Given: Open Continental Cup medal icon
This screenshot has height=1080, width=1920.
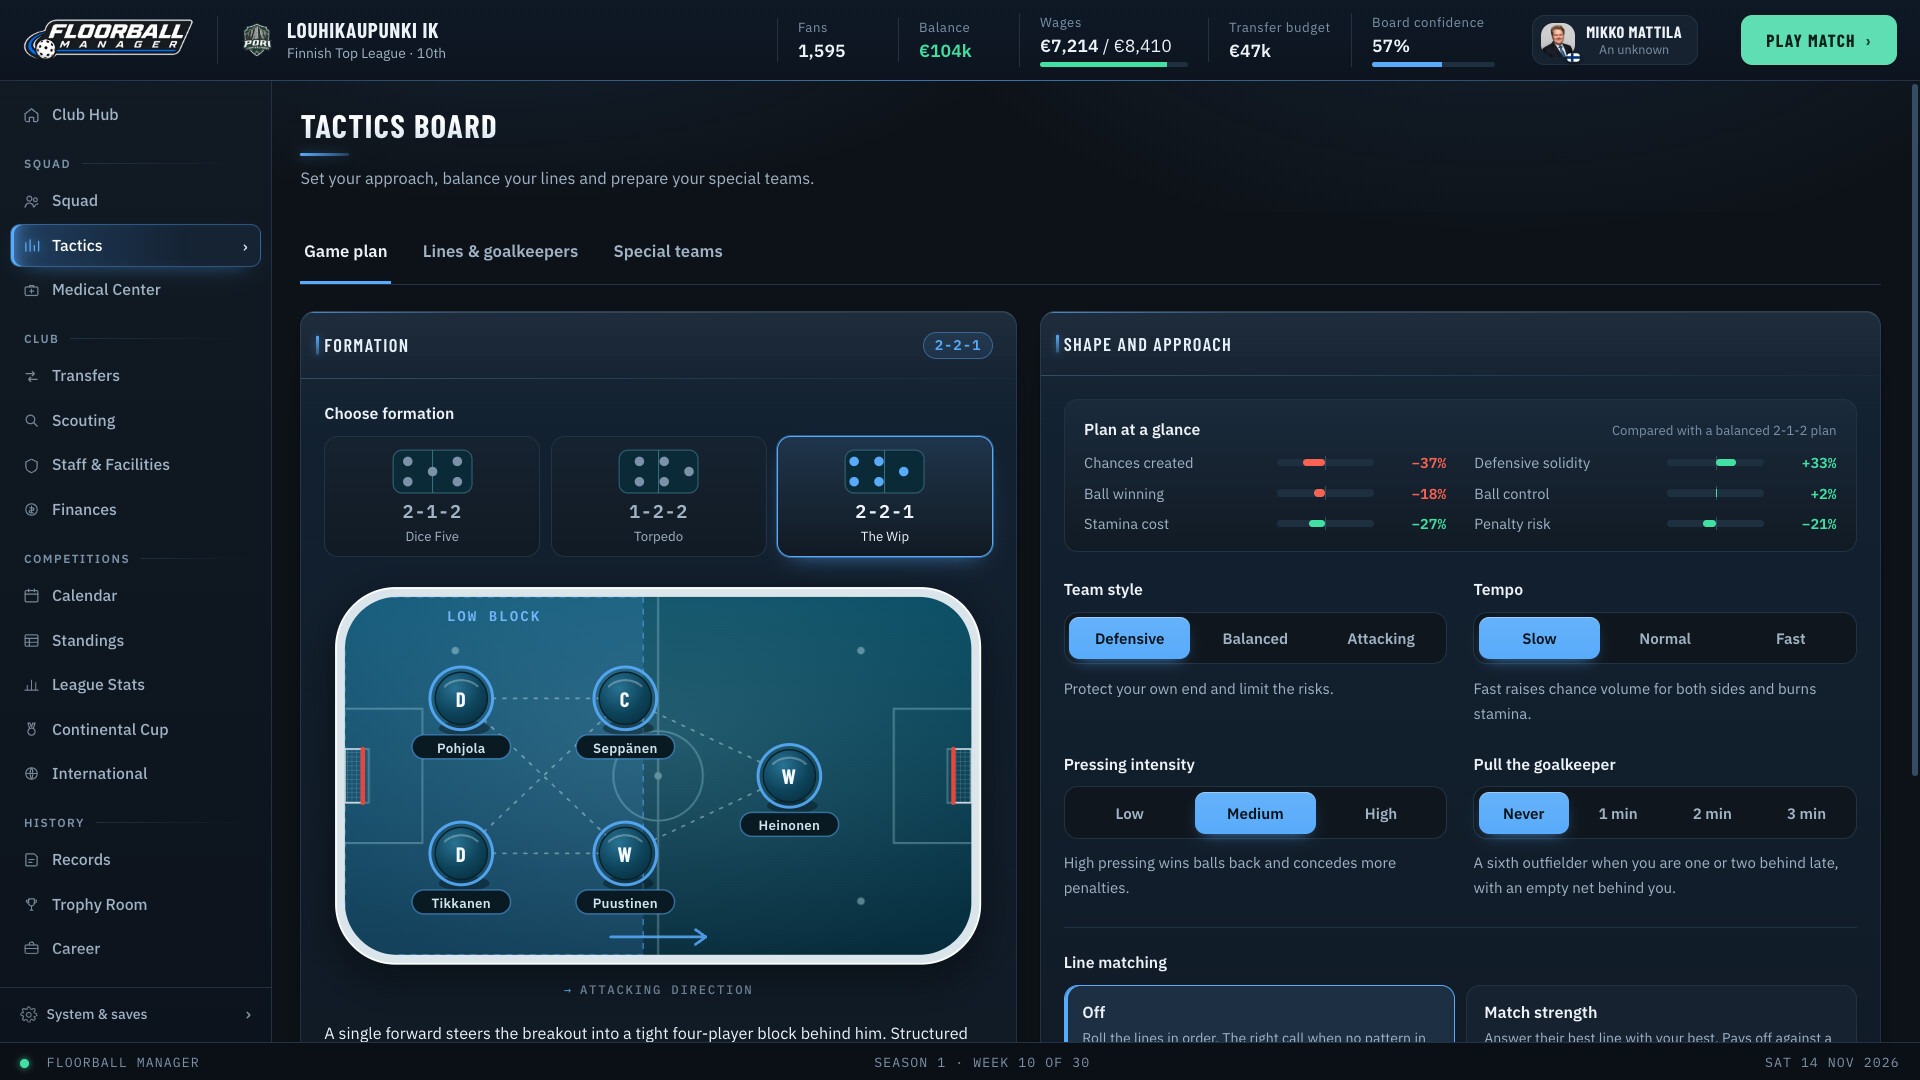Looking at the screenshot, I should tap(32, 730).
